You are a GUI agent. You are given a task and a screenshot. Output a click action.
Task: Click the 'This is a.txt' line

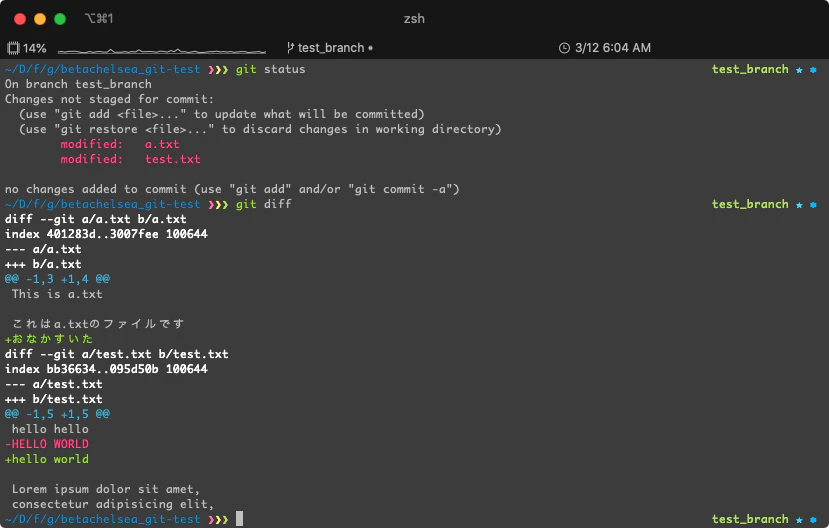pyautogui.click(x=57, y=294)
